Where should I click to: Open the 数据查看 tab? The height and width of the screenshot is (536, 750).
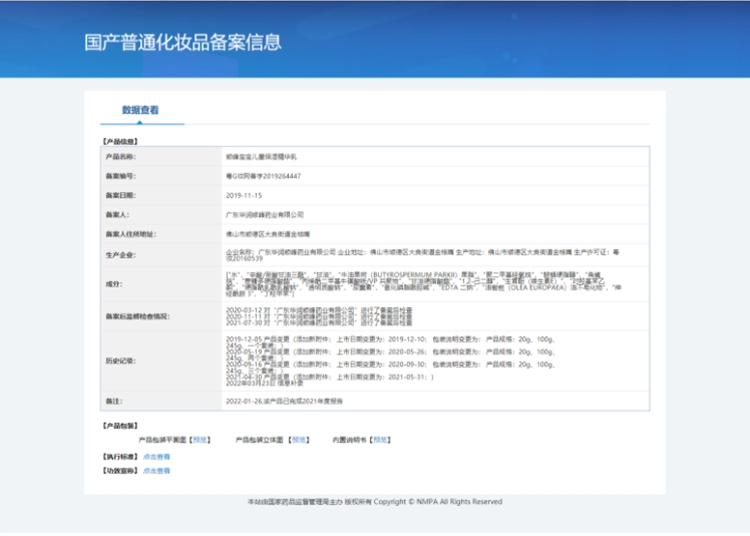[140, 110]
